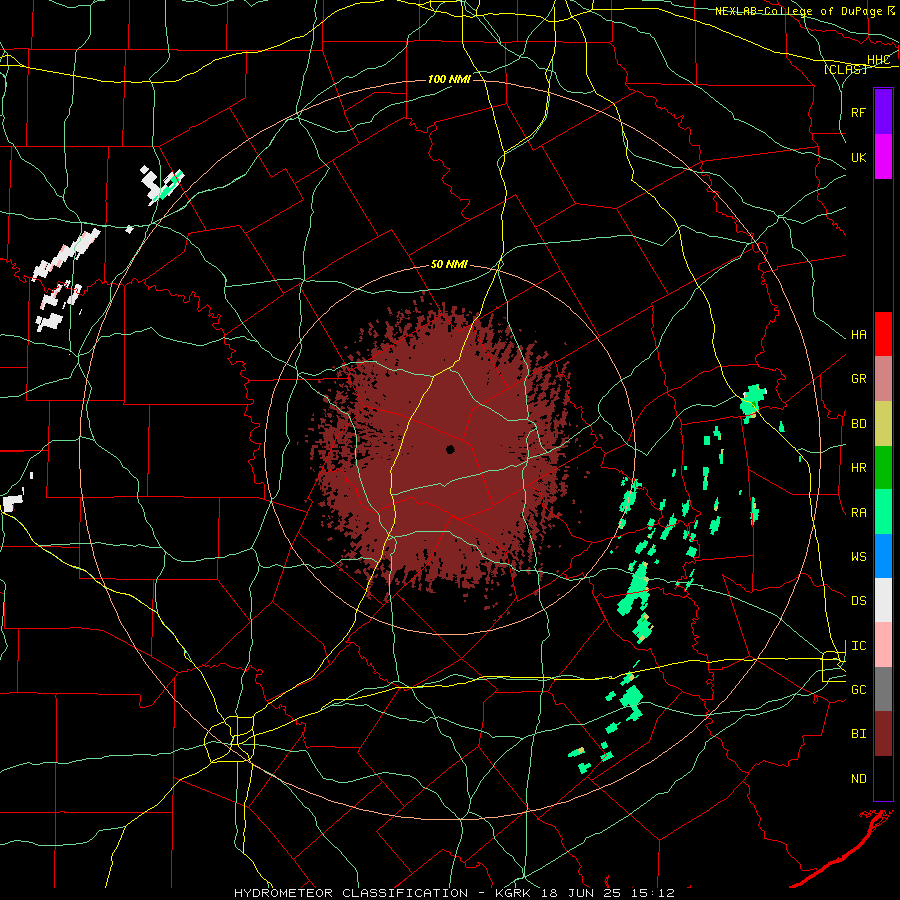Screen dimensions: 900x900
Task: Click the dark green HR legend swatch
Action: (883, 468)
